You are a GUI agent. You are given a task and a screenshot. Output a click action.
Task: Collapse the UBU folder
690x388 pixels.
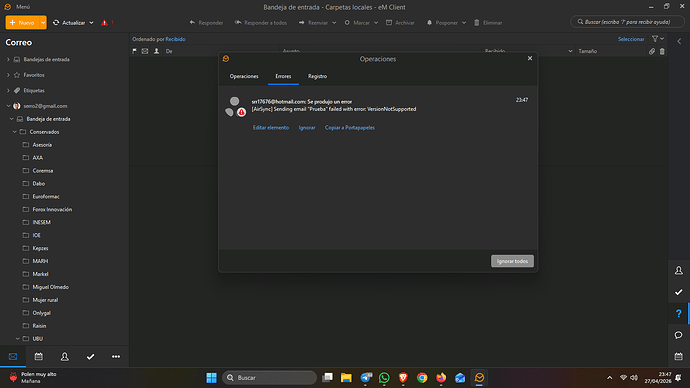pyautogui.click(x=18, y=339)
